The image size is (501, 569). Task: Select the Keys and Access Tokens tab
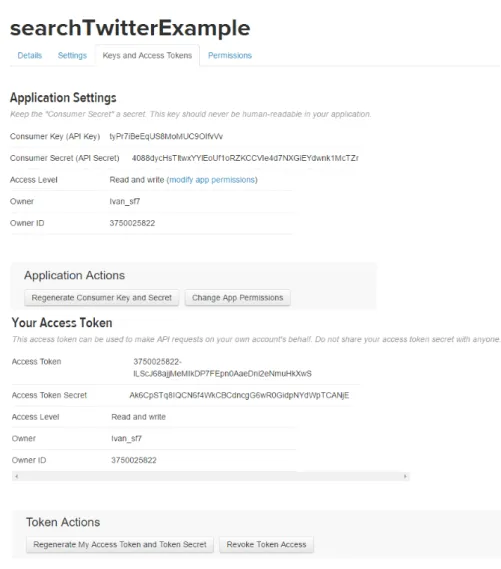[x=147, y=56]
